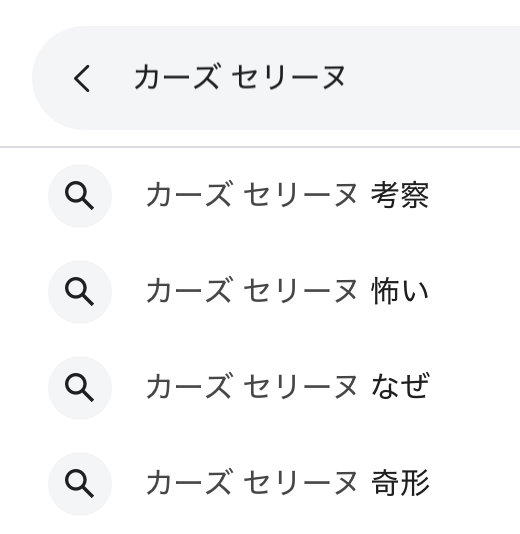Click blank row space right of 怖い suggestion

point(475,292)
